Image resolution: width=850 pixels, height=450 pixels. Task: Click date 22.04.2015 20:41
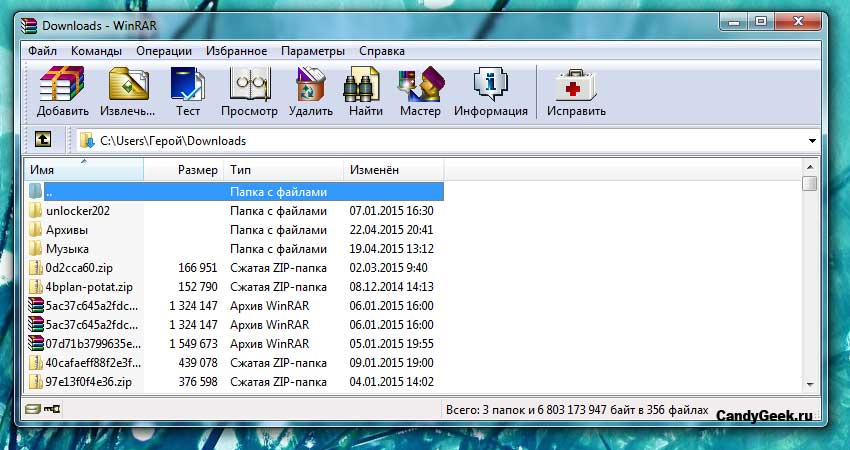click(391, 229)
